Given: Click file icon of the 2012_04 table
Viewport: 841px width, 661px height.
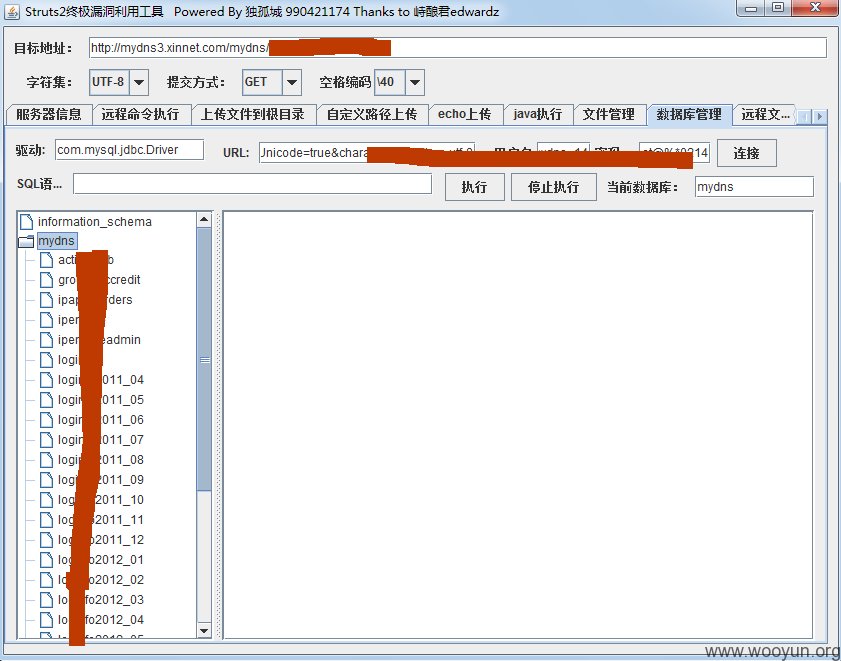Looking at the screenshot, I should 47,620.
